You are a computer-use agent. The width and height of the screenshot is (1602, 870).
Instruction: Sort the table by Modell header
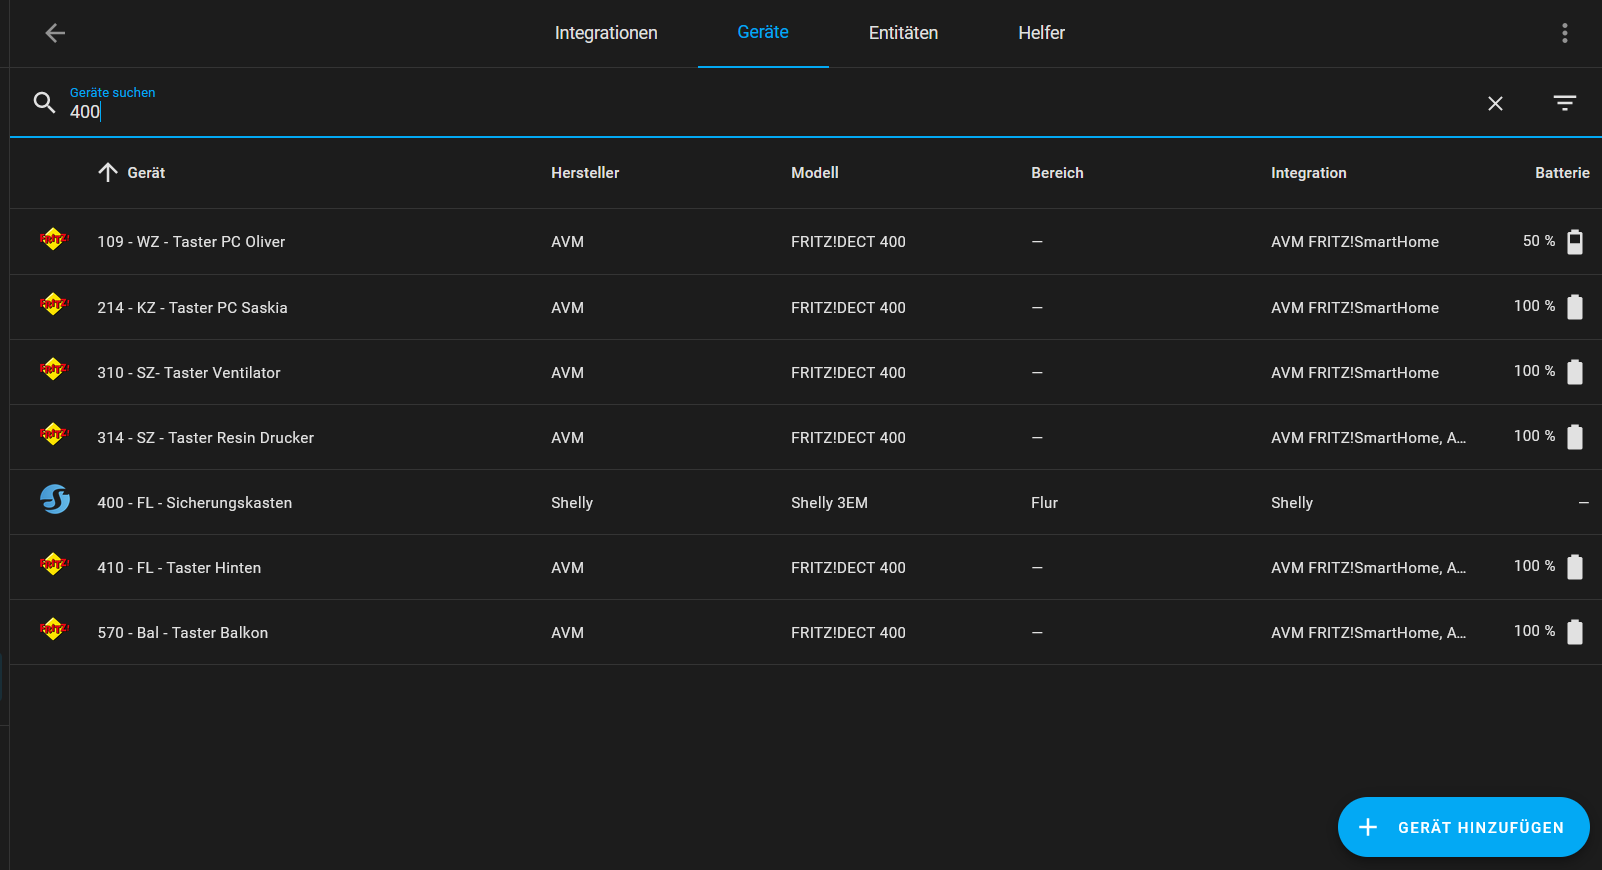(x=814, y=173)
